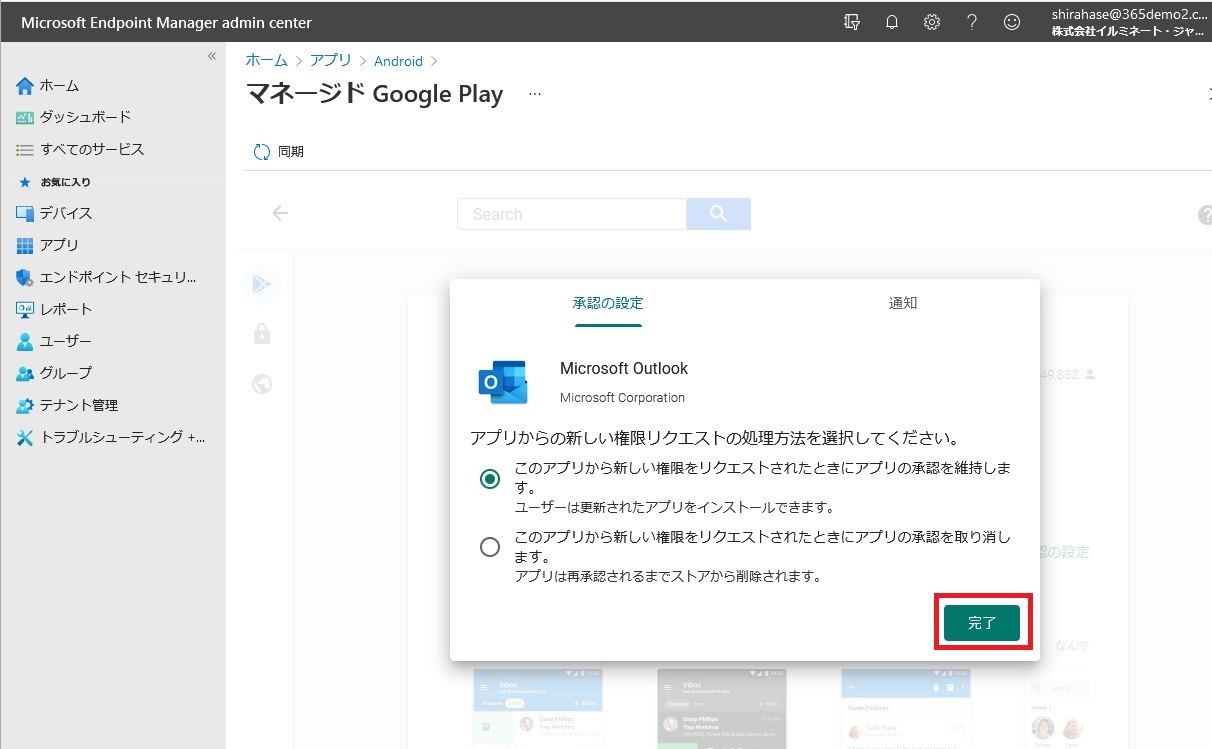Click the 完了 button
This screenshot has height=749, width=1212.
coord(982,622)
